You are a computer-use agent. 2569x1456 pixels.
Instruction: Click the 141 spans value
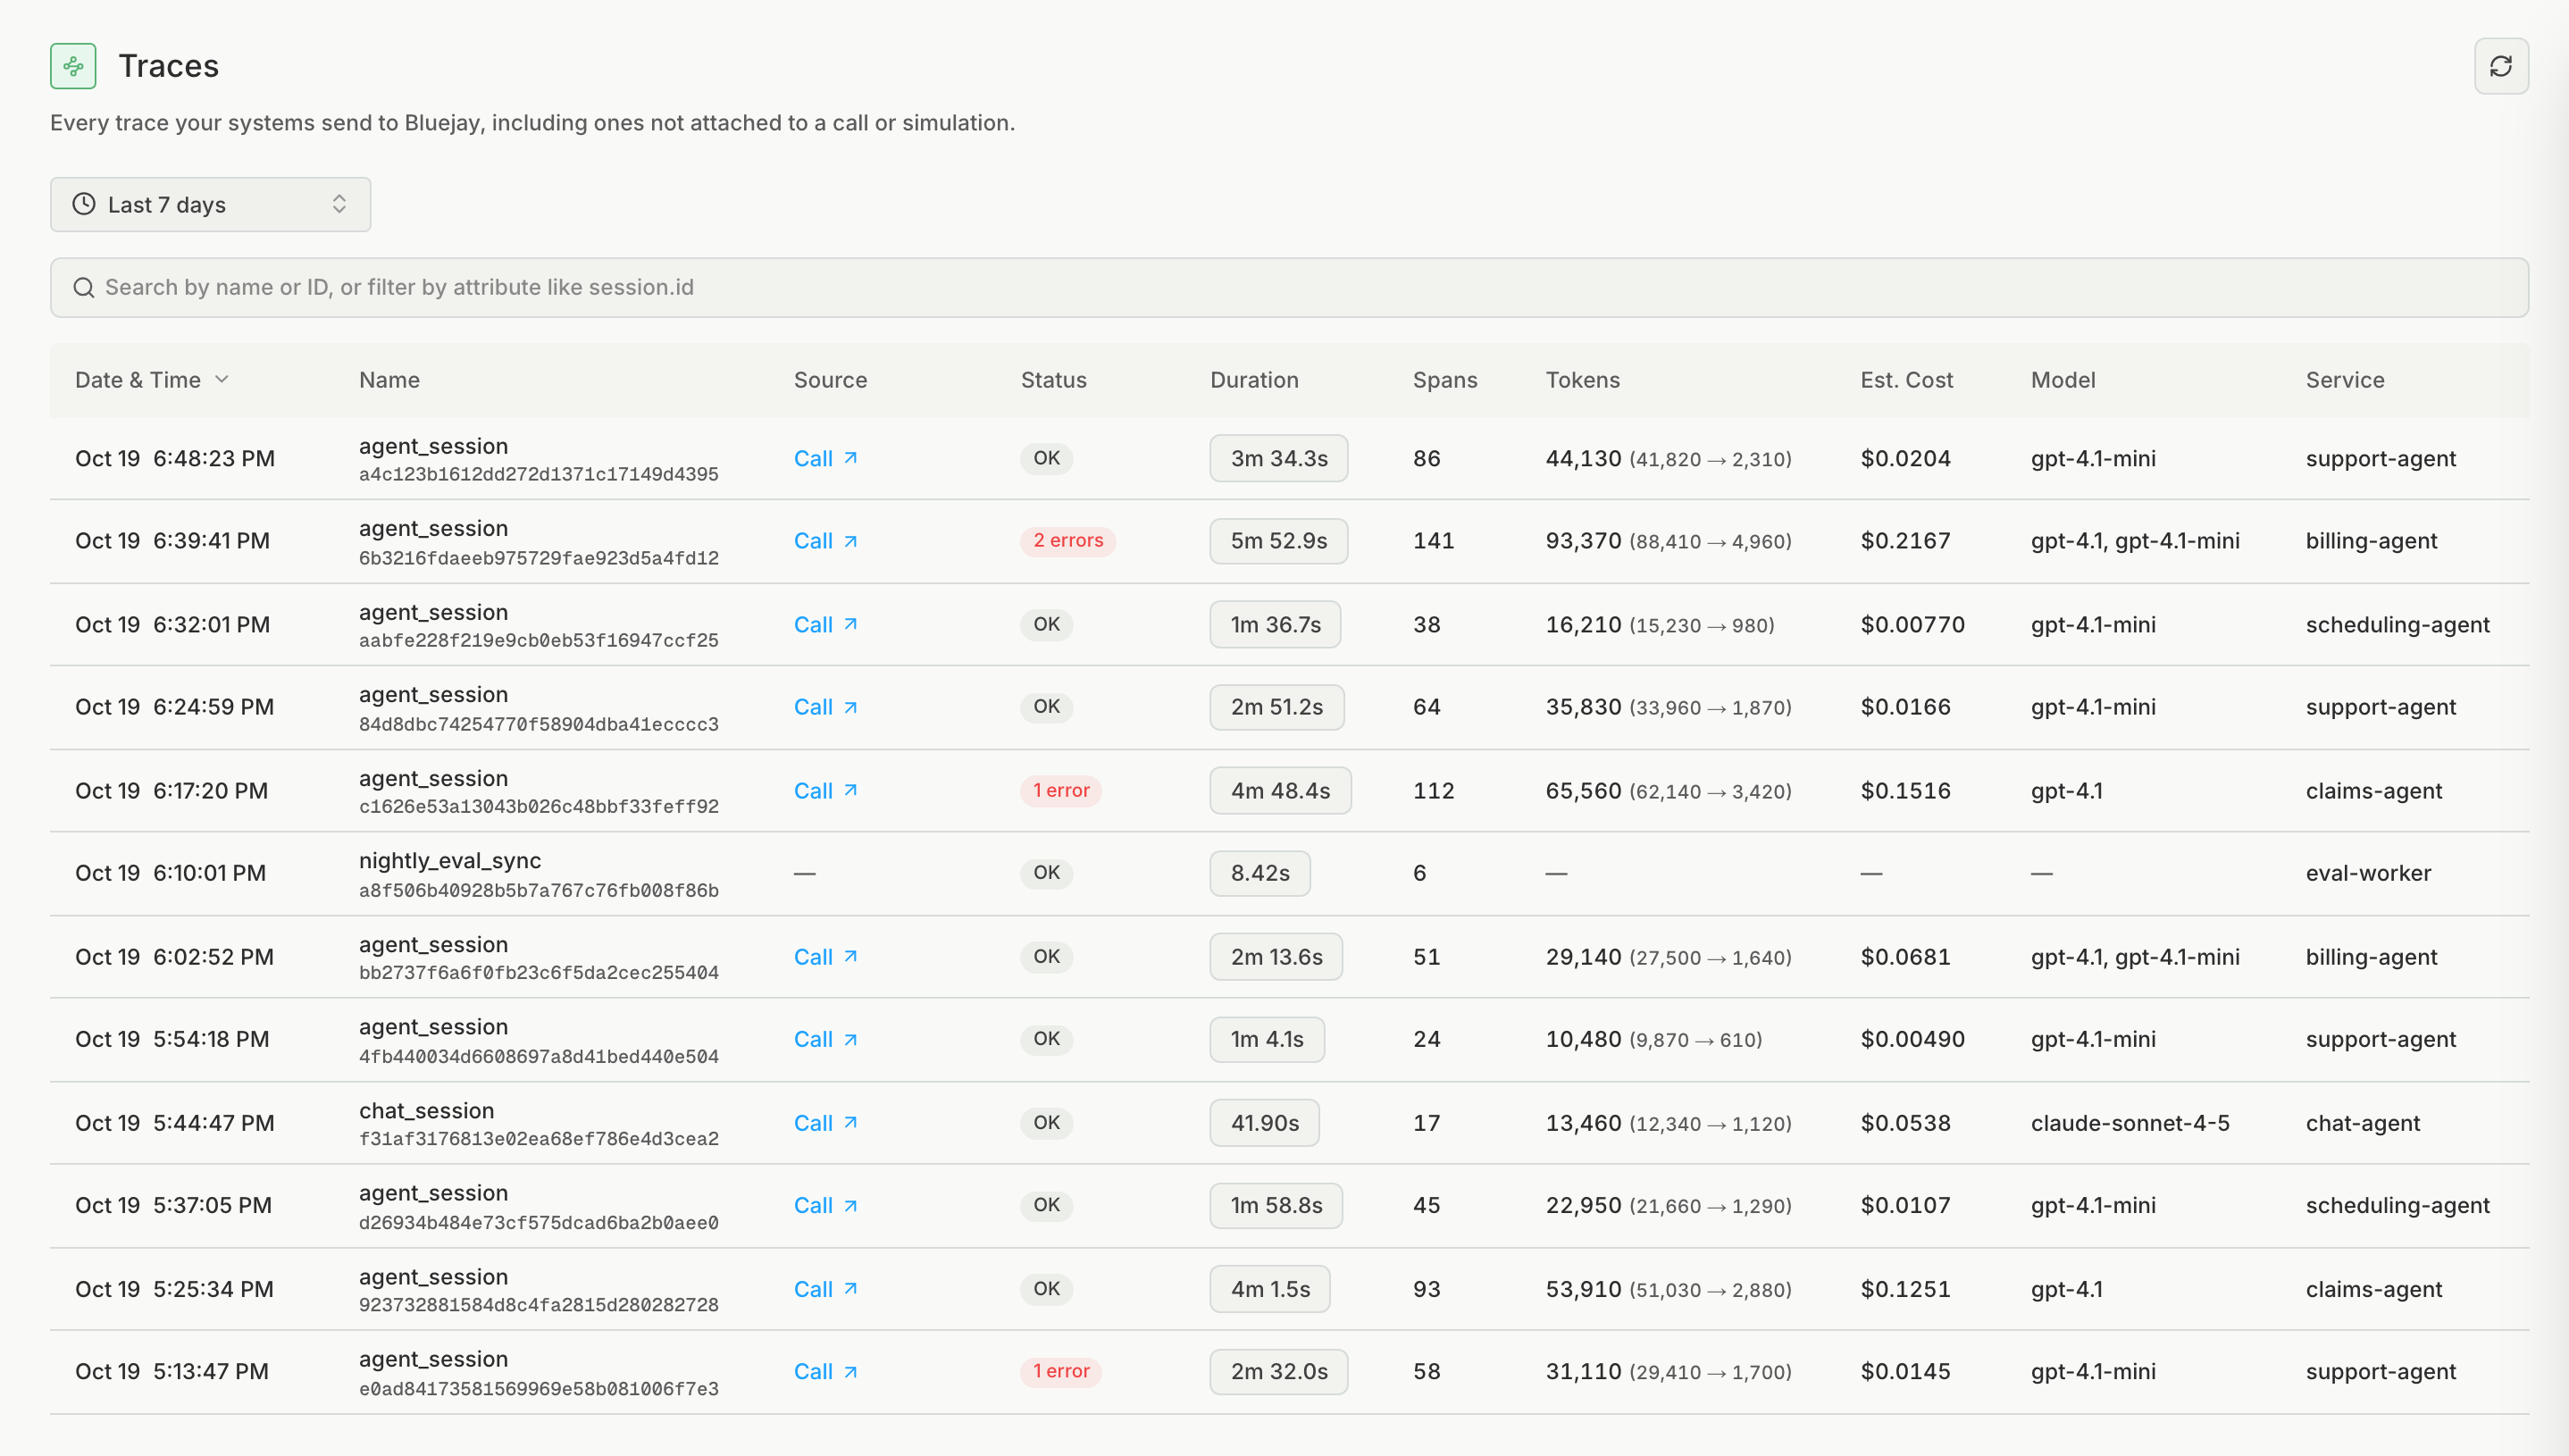pos(1433,541)
